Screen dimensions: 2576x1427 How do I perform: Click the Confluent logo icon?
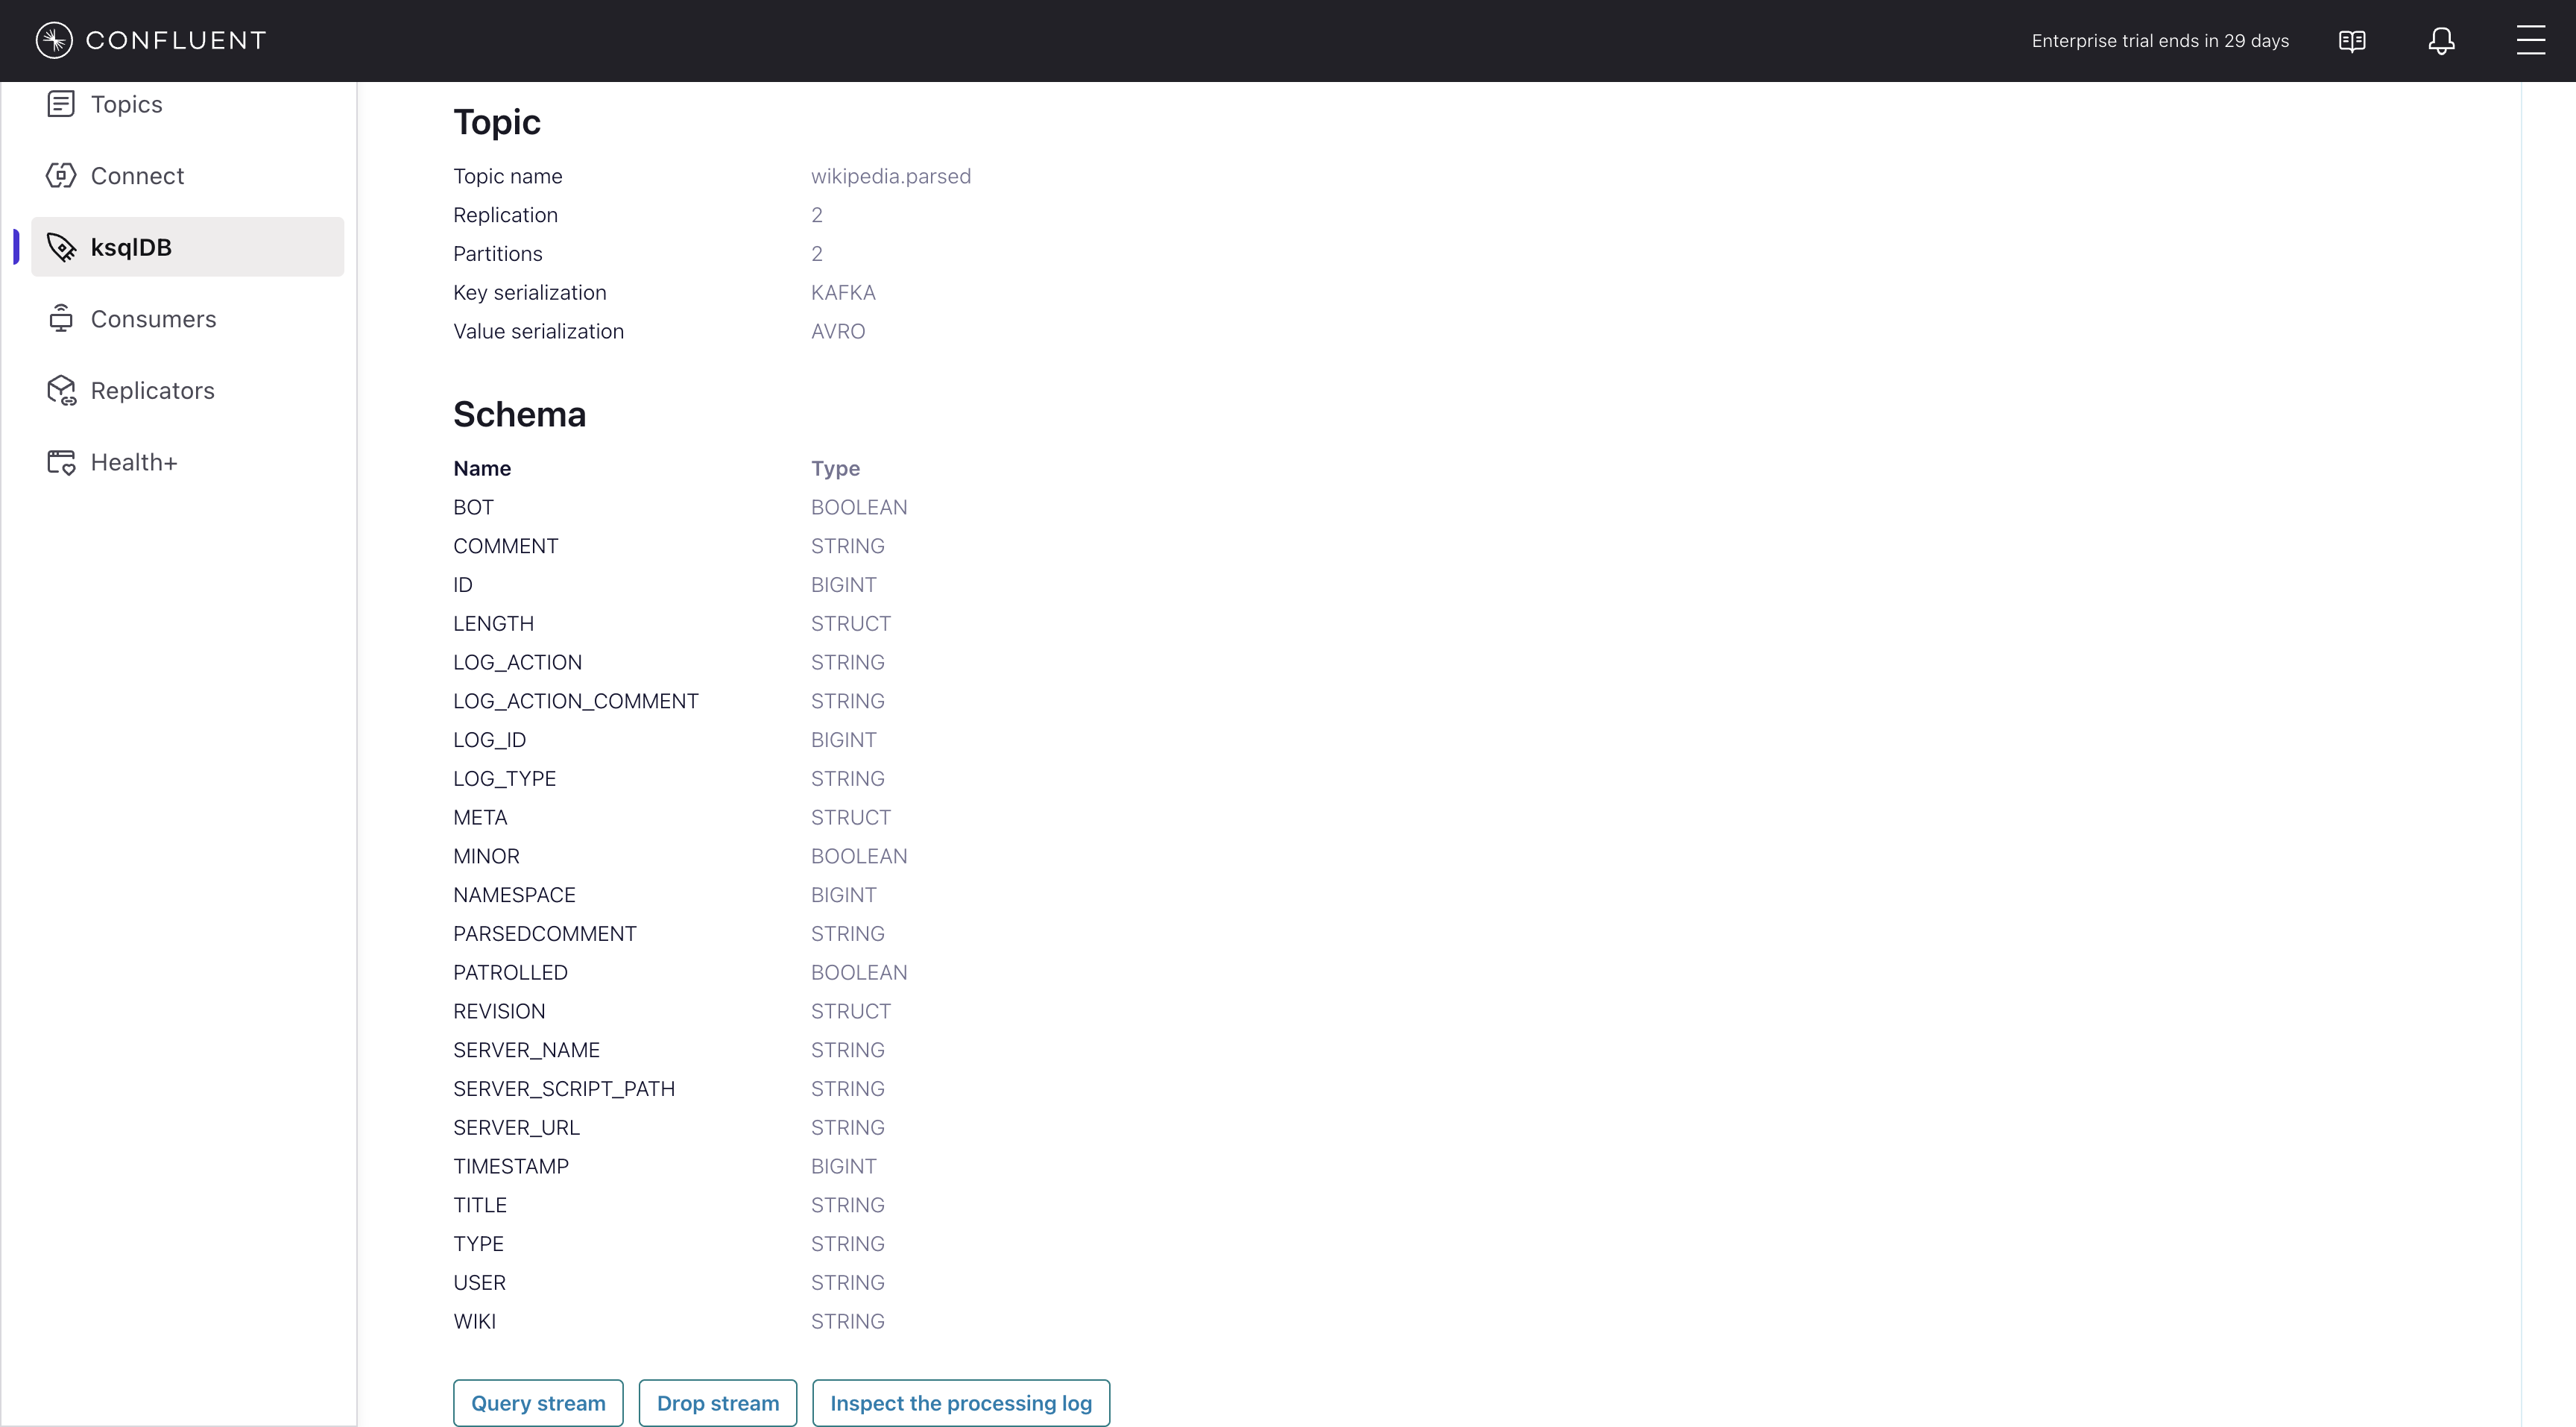[x=54, y=40]
